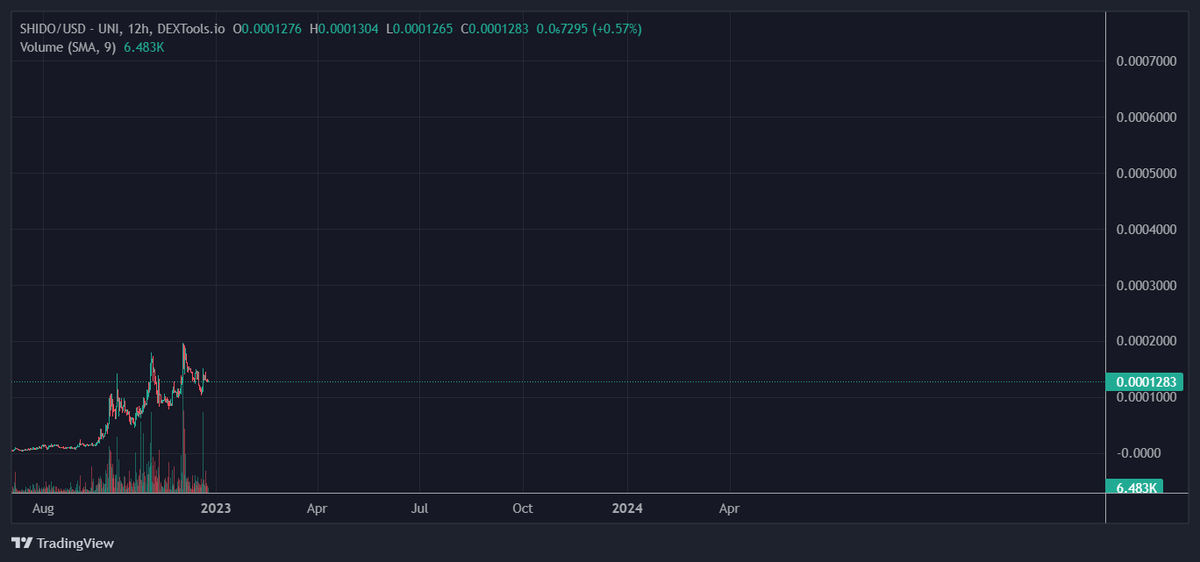The image size is (1200, 562).
Task: Click the 0.0004000 price axis label
Action: pos(1146,230)
